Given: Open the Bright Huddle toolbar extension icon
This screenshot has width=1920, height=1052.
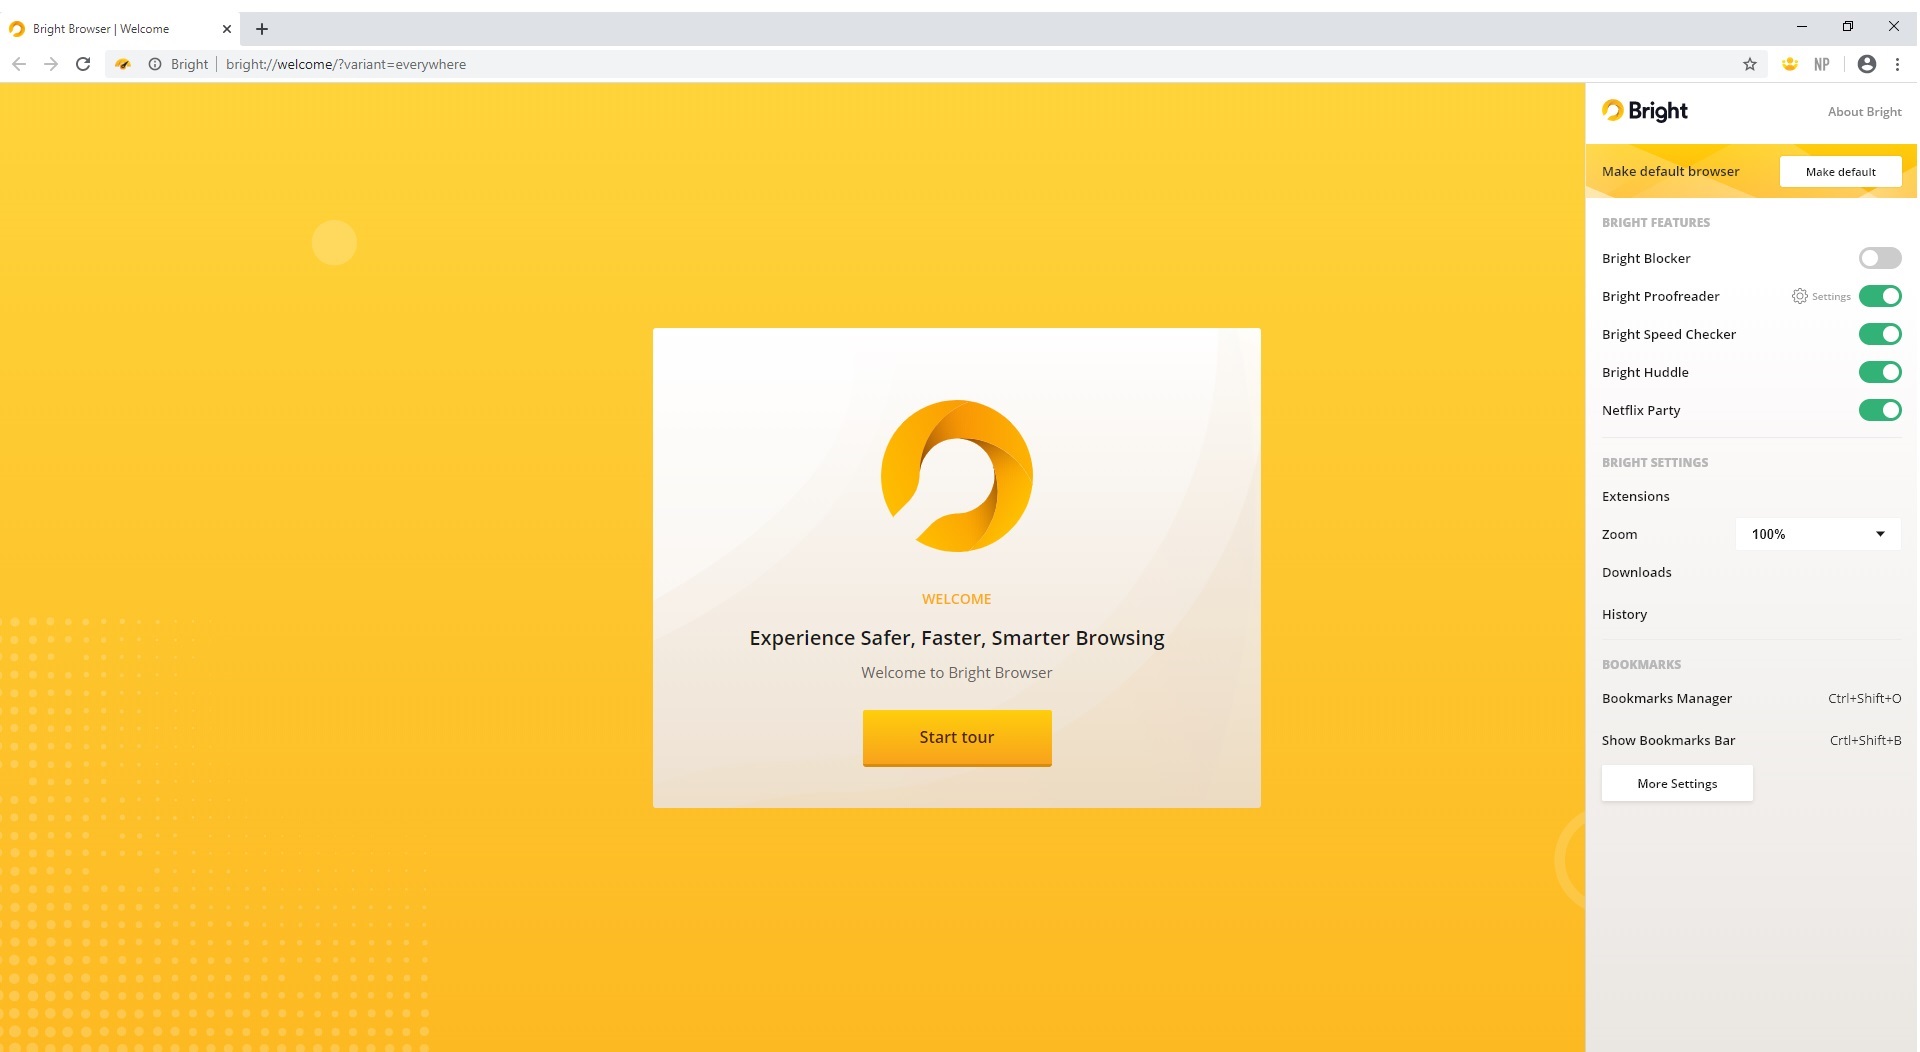Looking at the screenshot, I should coord(1790,64).
